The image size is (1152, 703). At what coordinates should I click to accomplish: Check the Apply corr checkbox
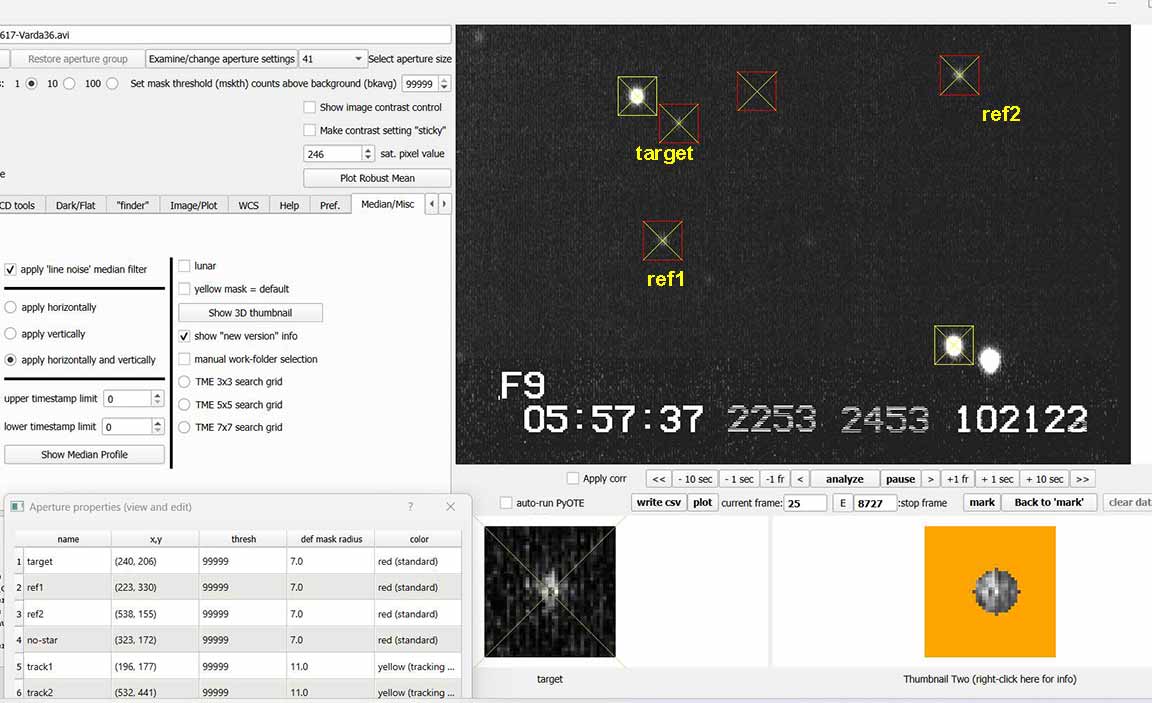(x=573, y=478)
